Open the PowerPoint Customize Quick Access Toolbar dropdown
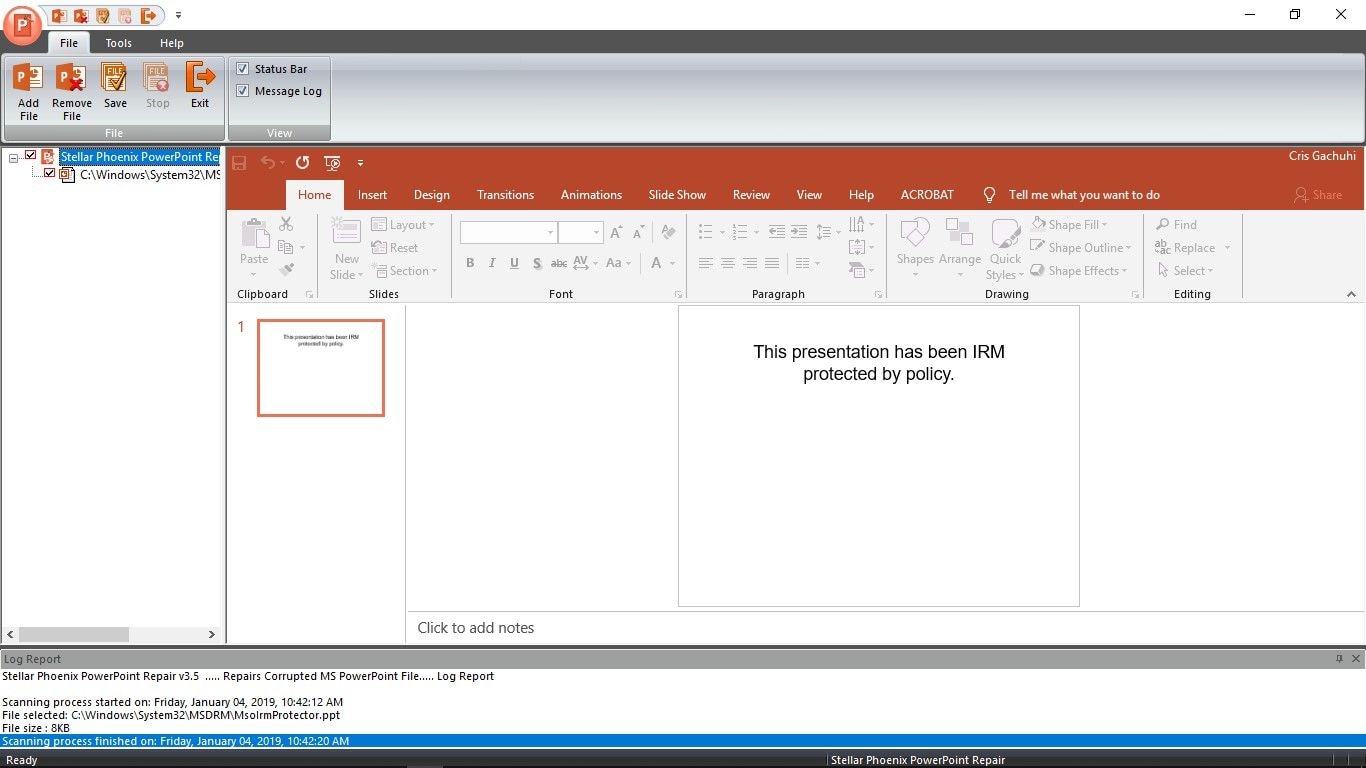The height and width of the screenshot is (768, 1366). [x=360, y=163]
